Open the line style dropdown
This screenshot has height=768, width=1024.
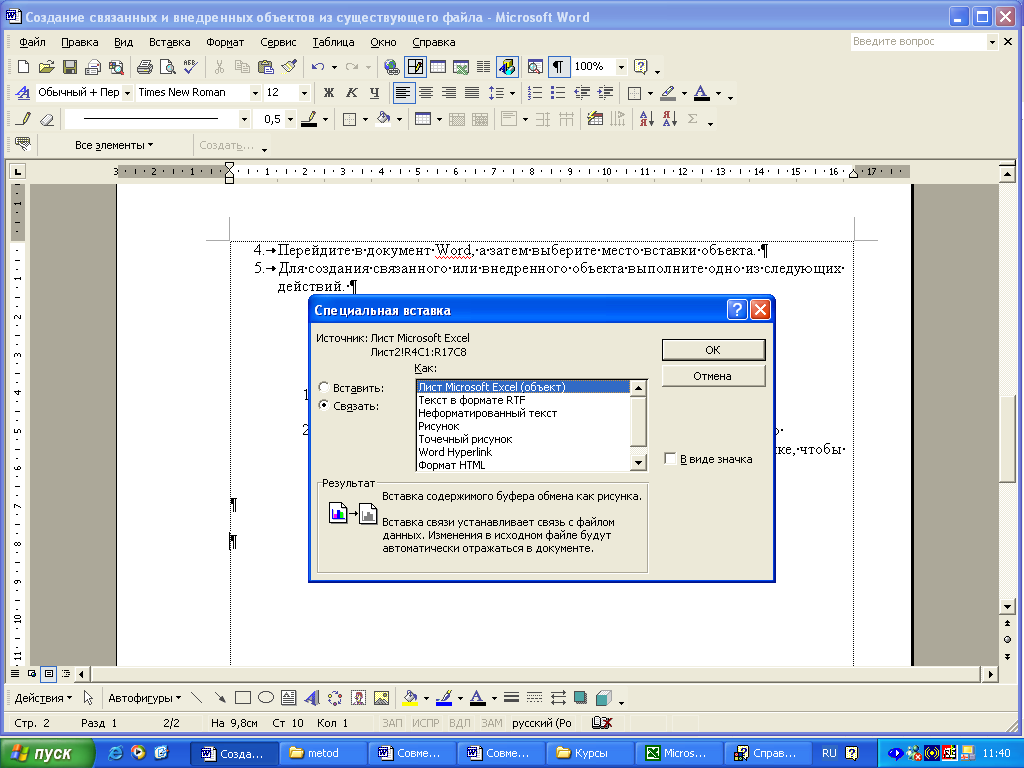(x=244, y=120)
